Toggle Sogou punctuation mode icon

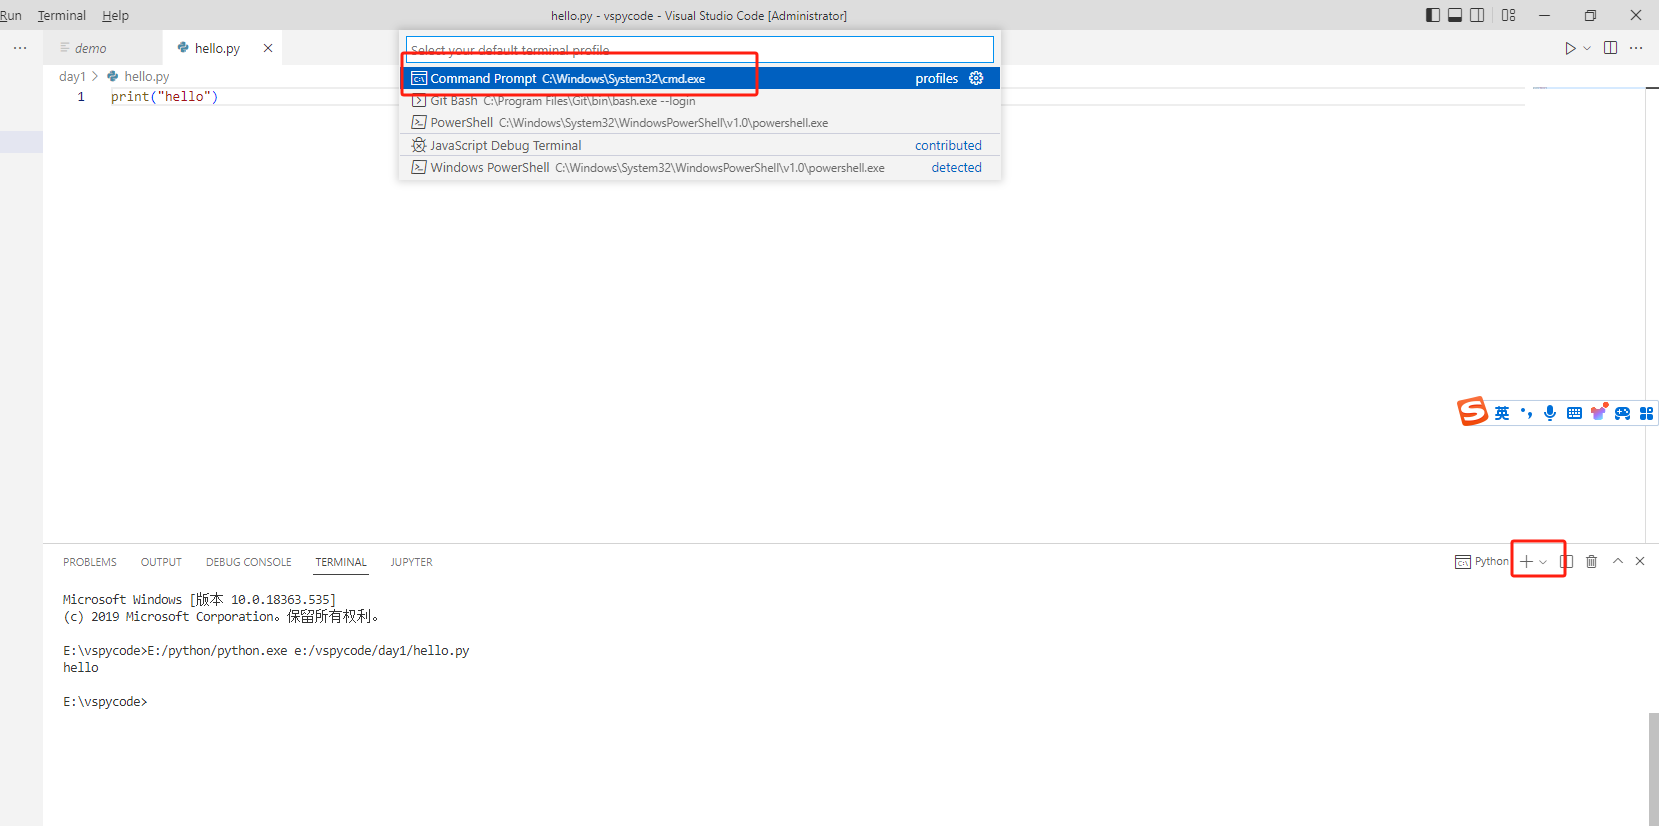pos(1526,413)
